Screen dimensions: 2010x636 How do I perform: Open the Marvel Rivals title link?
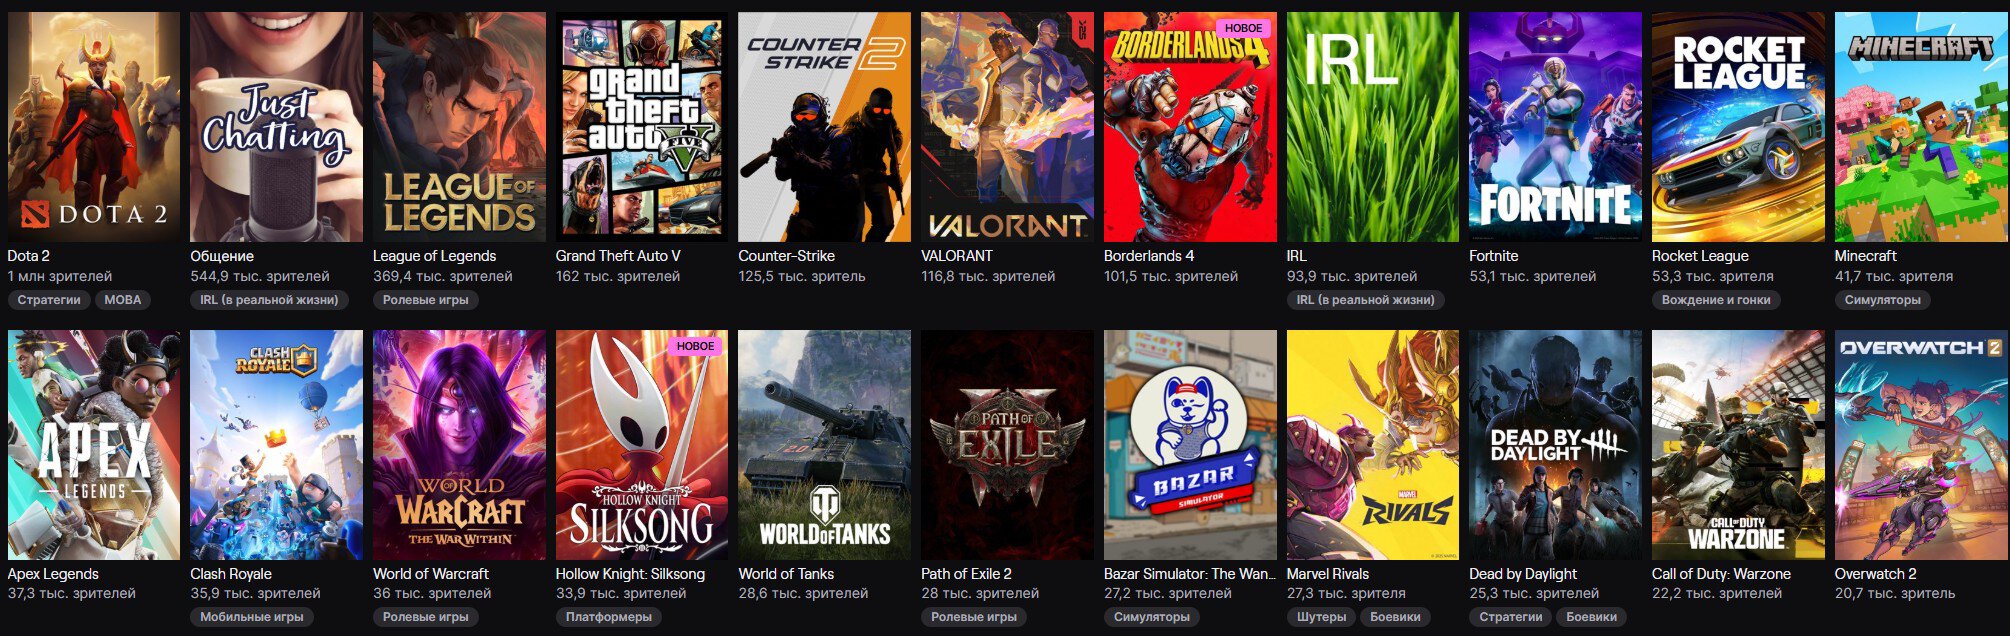[x=1328, y=574]
